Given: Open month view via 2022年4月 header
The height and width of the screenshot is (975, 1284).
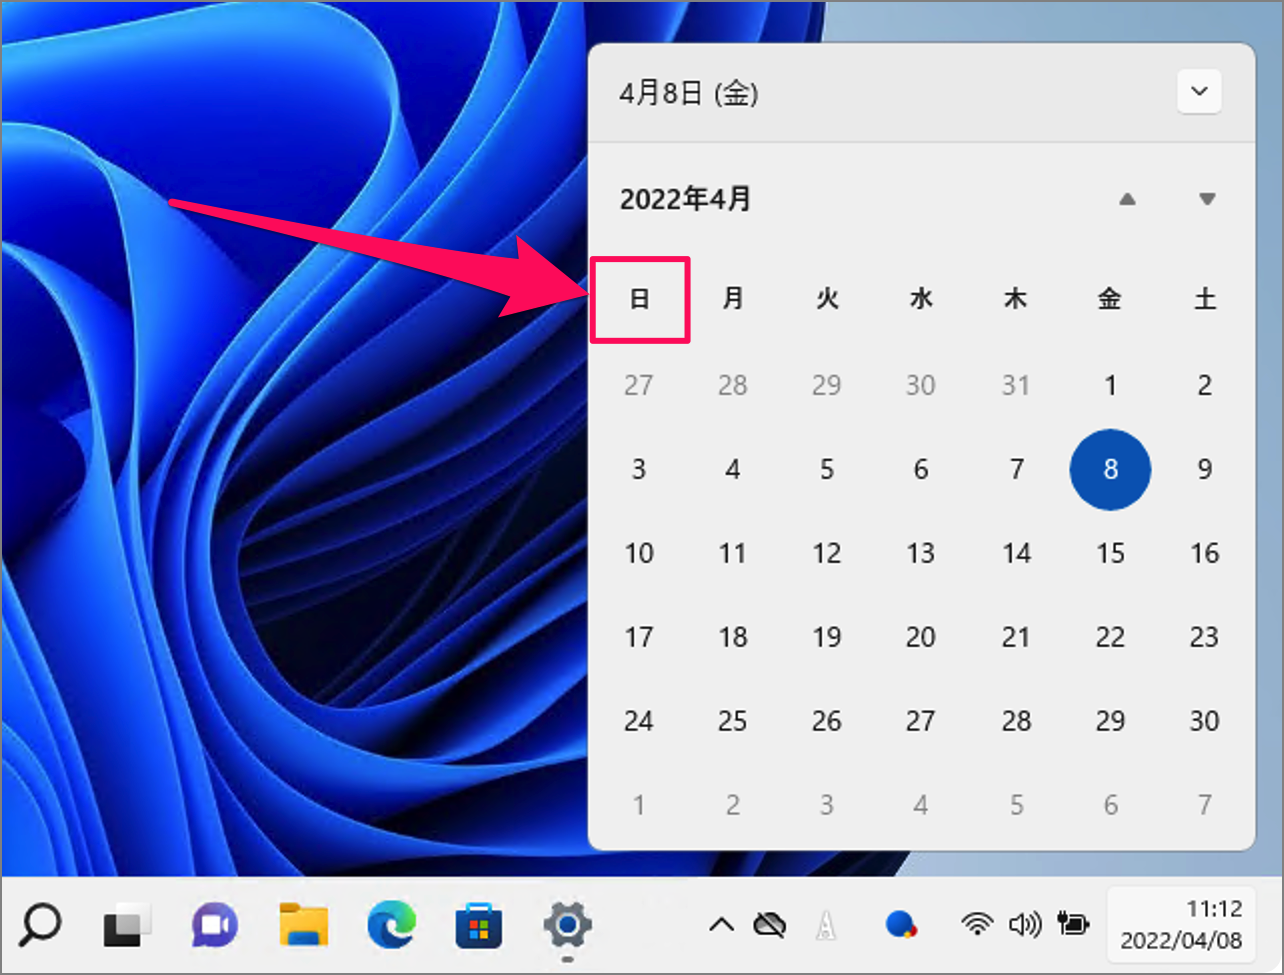Looking at the screenshot, I should [x=685, y=198].
